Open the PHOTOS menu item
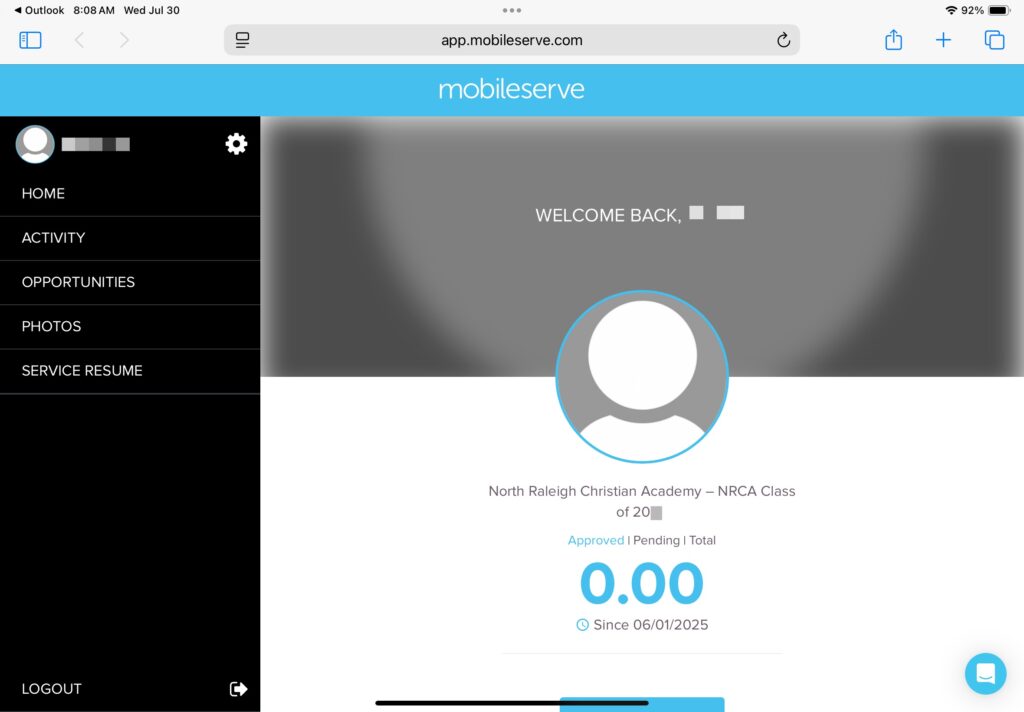1024x712 pixels. pos(130,327)
